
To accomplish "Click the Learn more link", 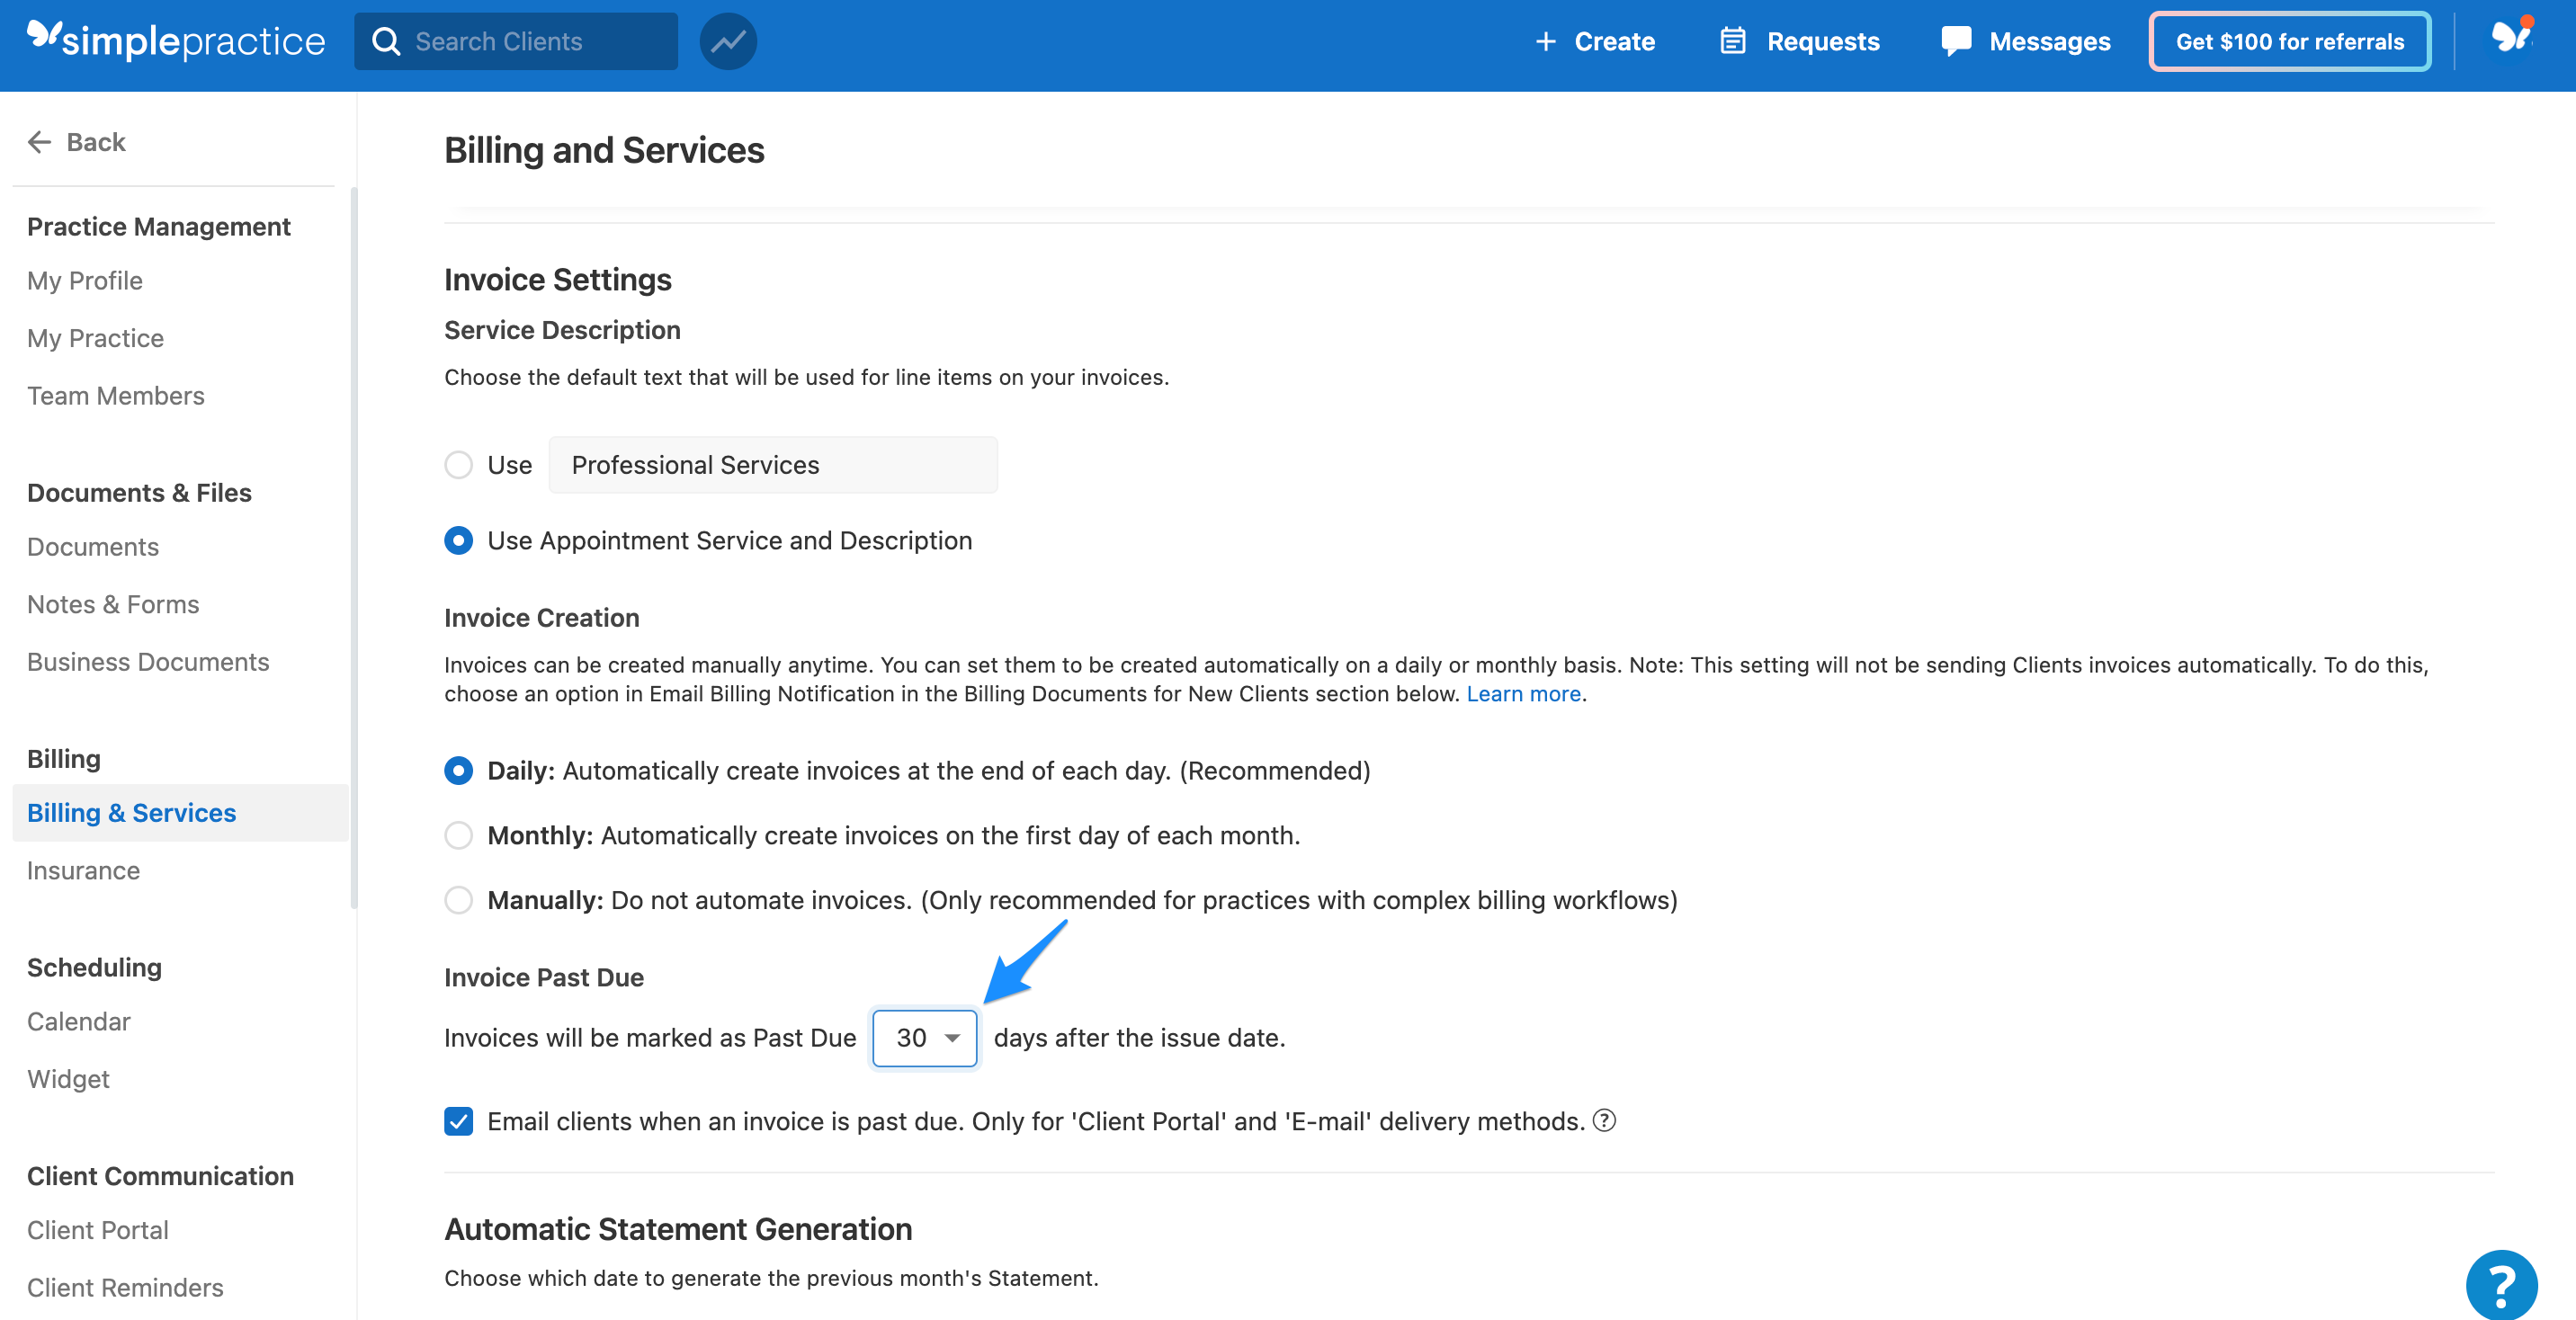I will [1522, 693].
